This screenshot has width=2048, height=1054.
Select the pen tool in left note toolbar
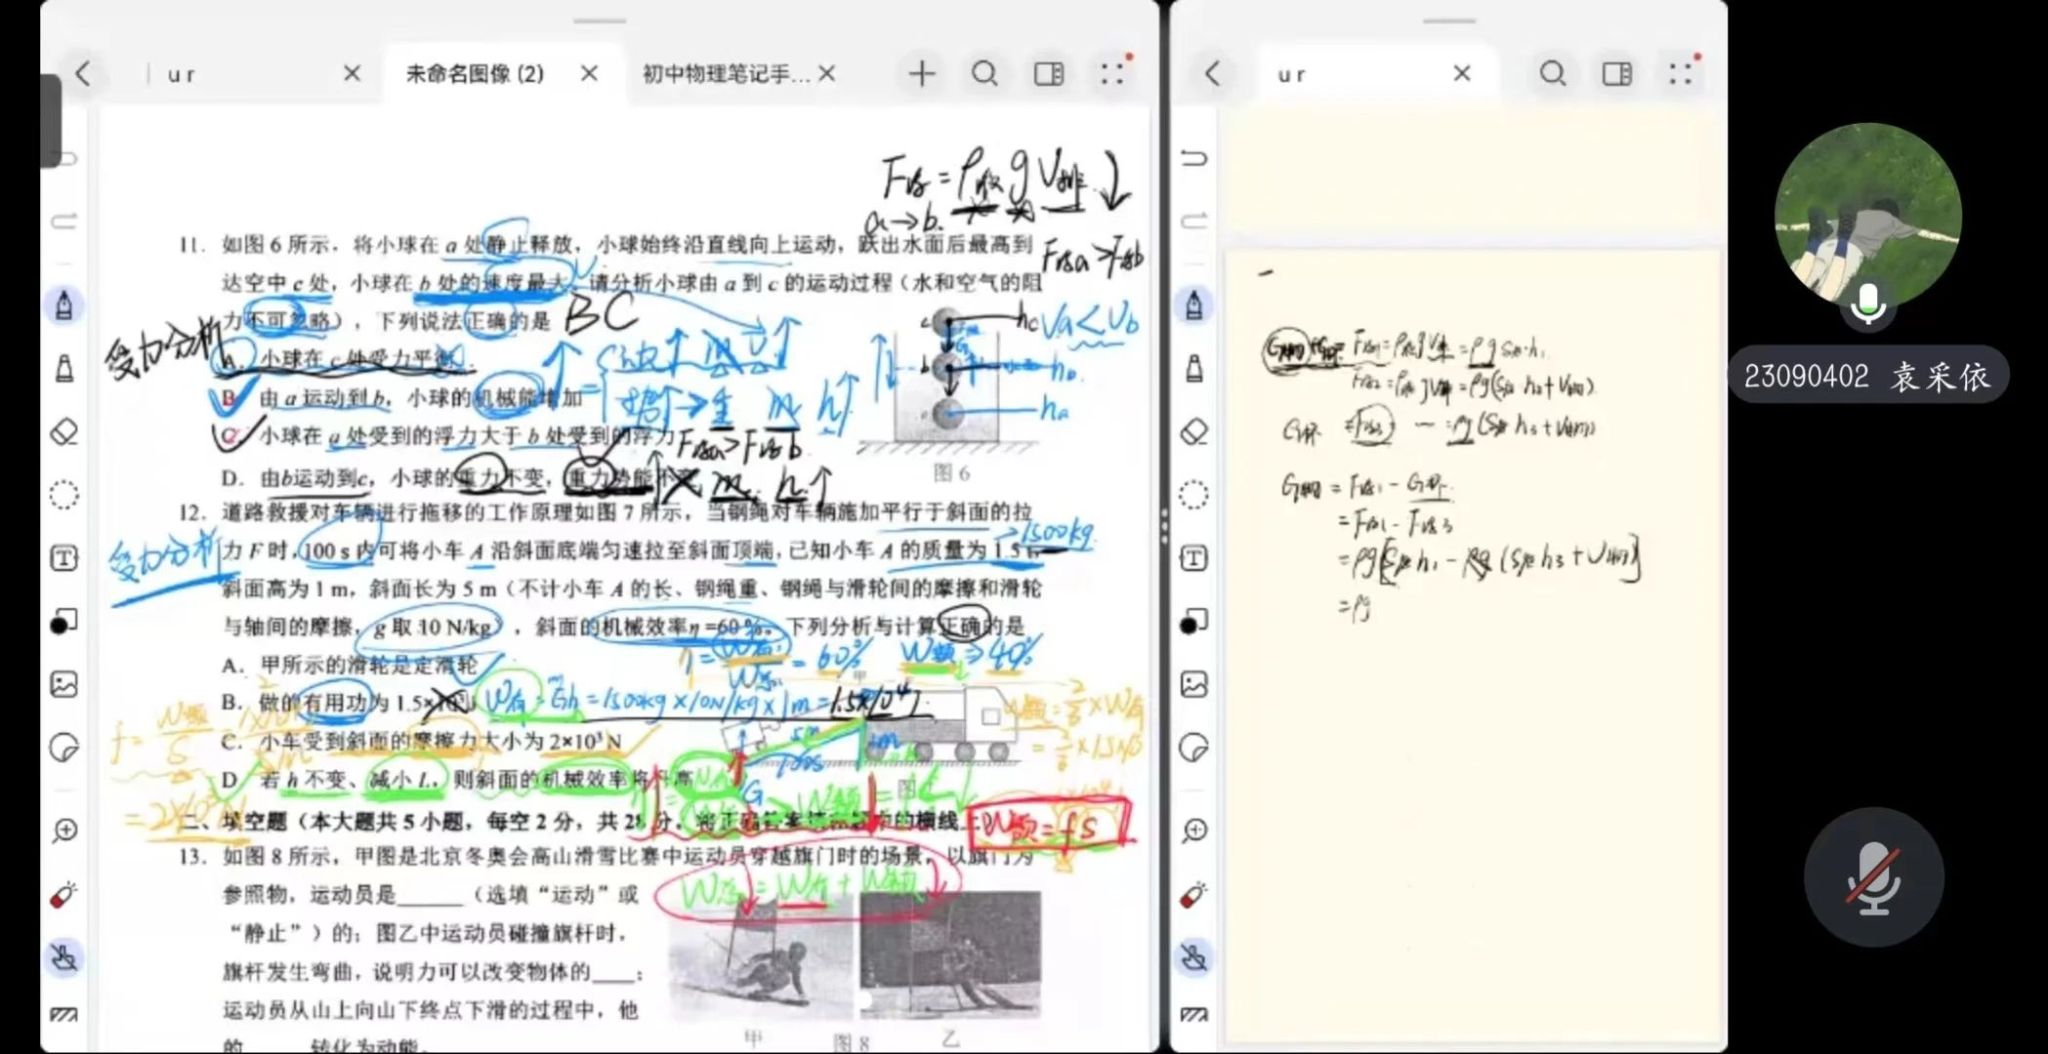[x=64, y=305]
